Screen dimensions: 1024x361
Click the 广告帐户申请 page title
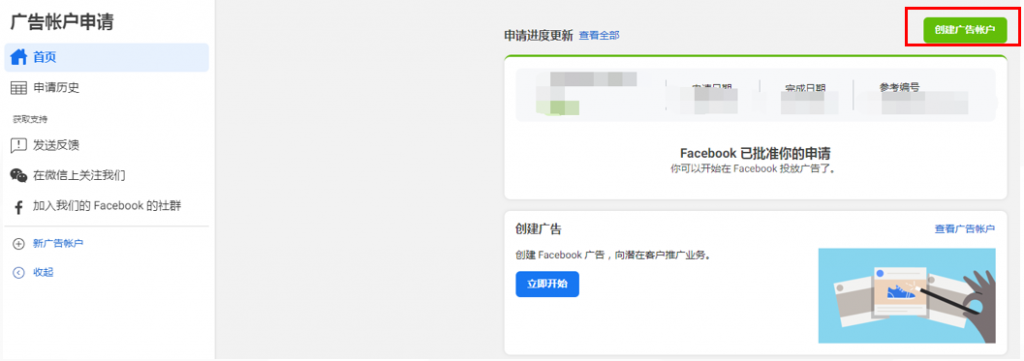point(62,22)
